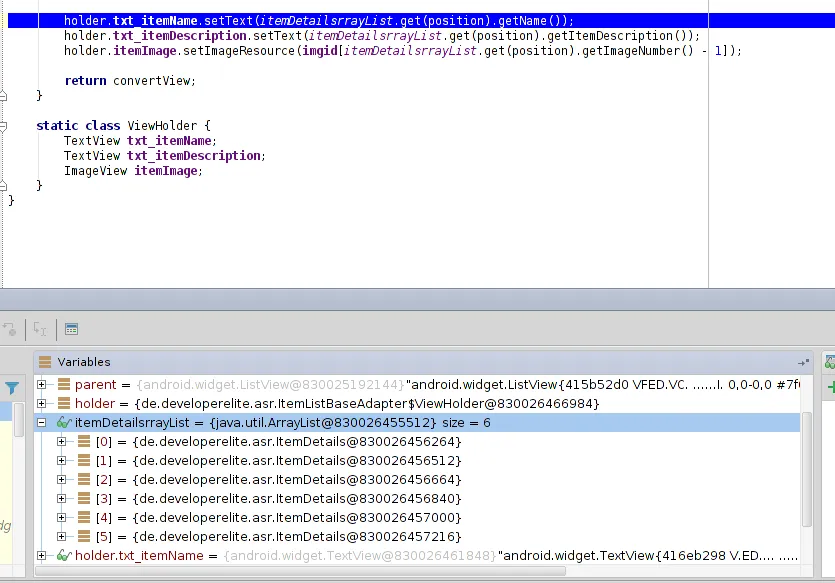Click the Run to Cursor toolbar icon
The width and height of the screenshot is (835, 583).
41,329
